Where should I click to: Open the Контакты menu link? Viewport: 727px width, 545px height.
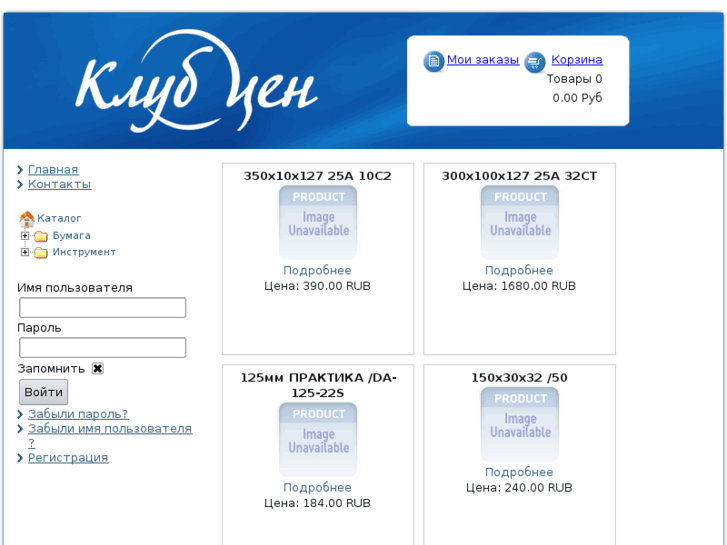pos(59,184)
